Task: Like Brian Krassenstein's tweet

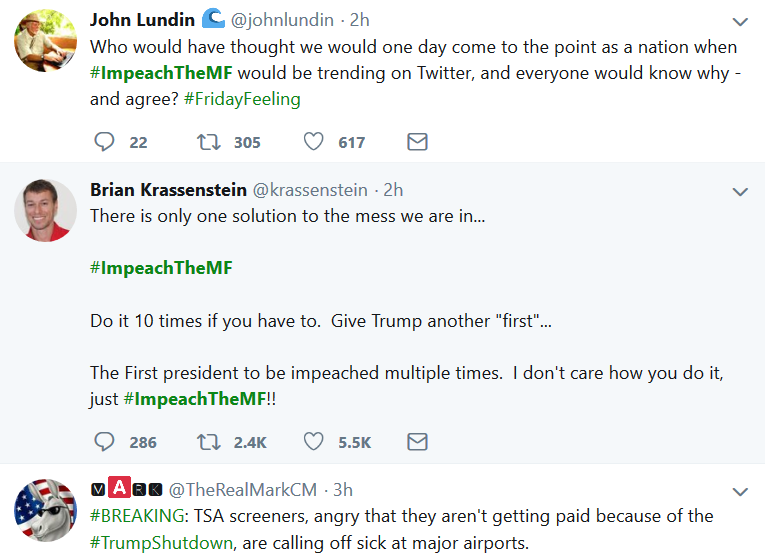Action: click(x=314, y=441)
